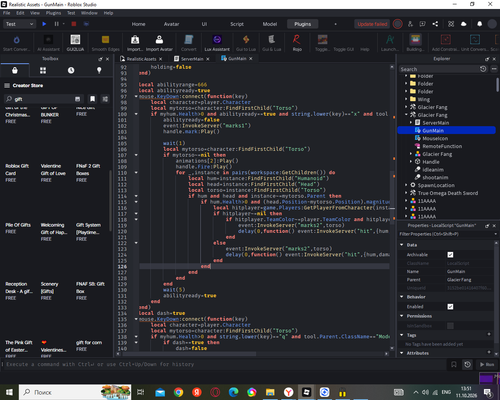Click the Explorer search field
Image resolution: width=500 pixels, height=400 pixels.
tap(439, 69)
